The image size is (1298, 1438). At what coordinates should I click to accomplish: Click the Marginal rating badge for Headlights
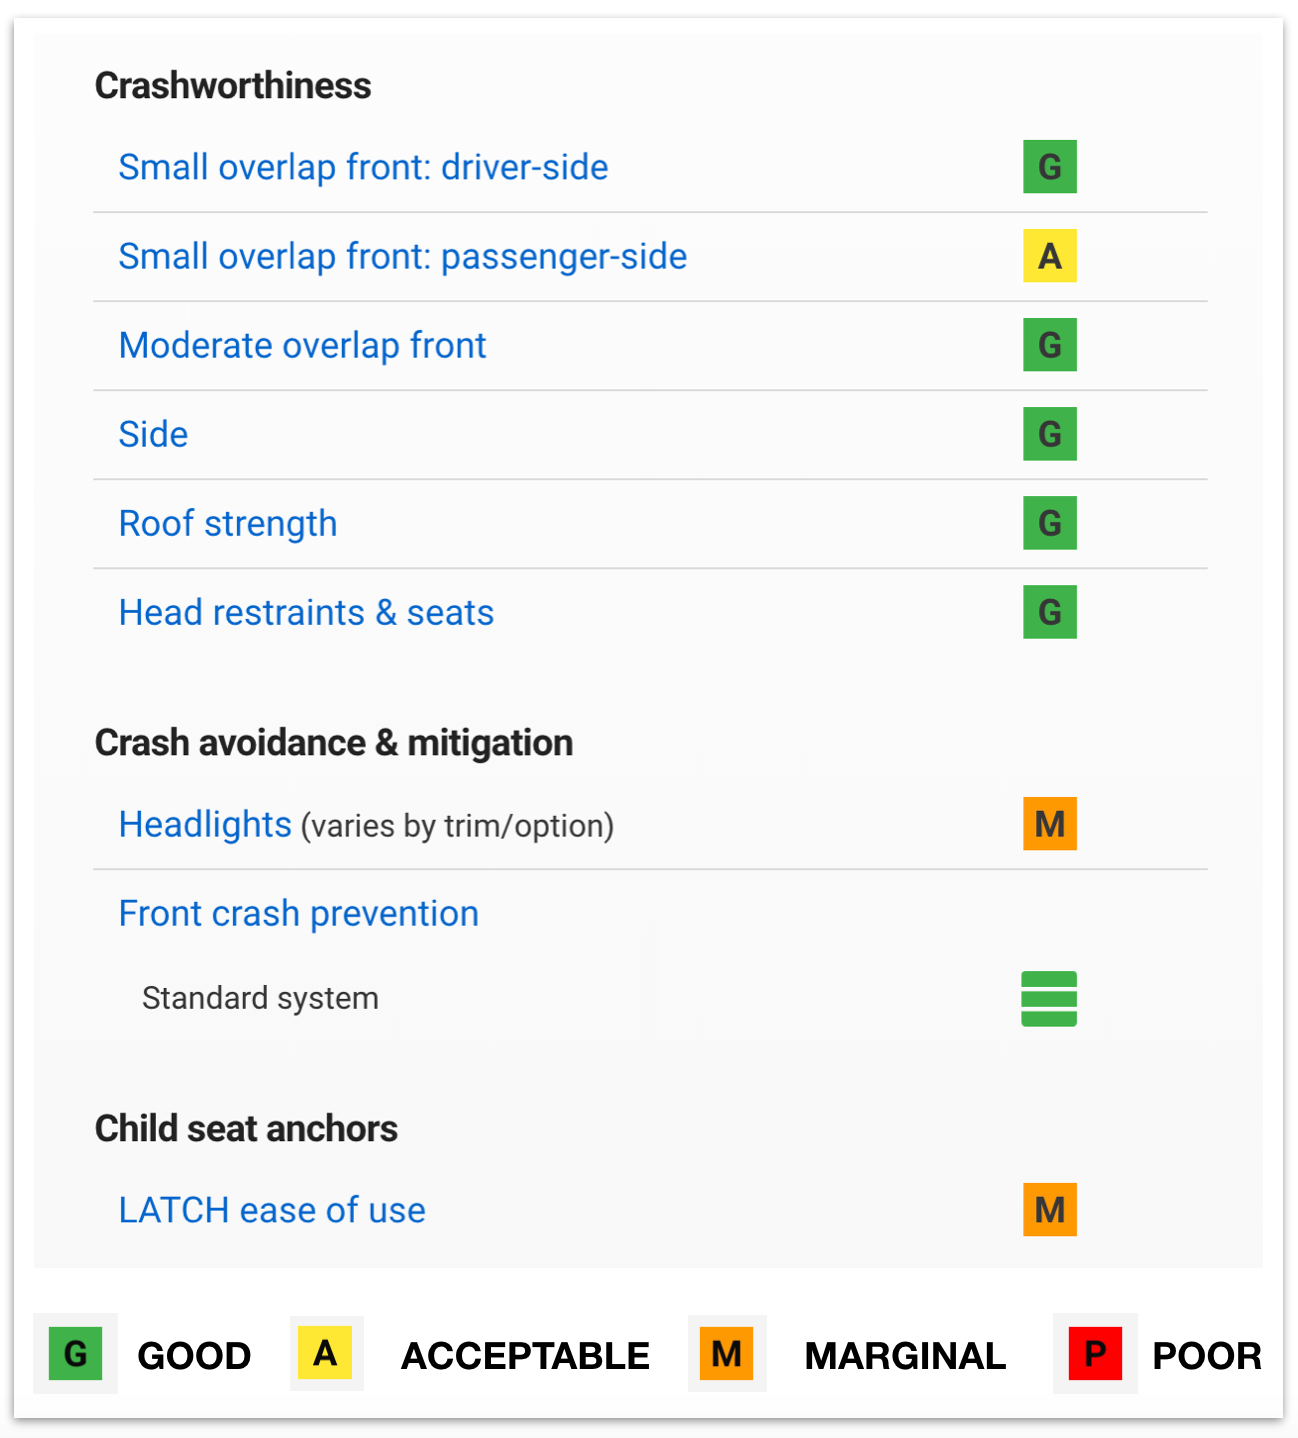click(1049, 824)
